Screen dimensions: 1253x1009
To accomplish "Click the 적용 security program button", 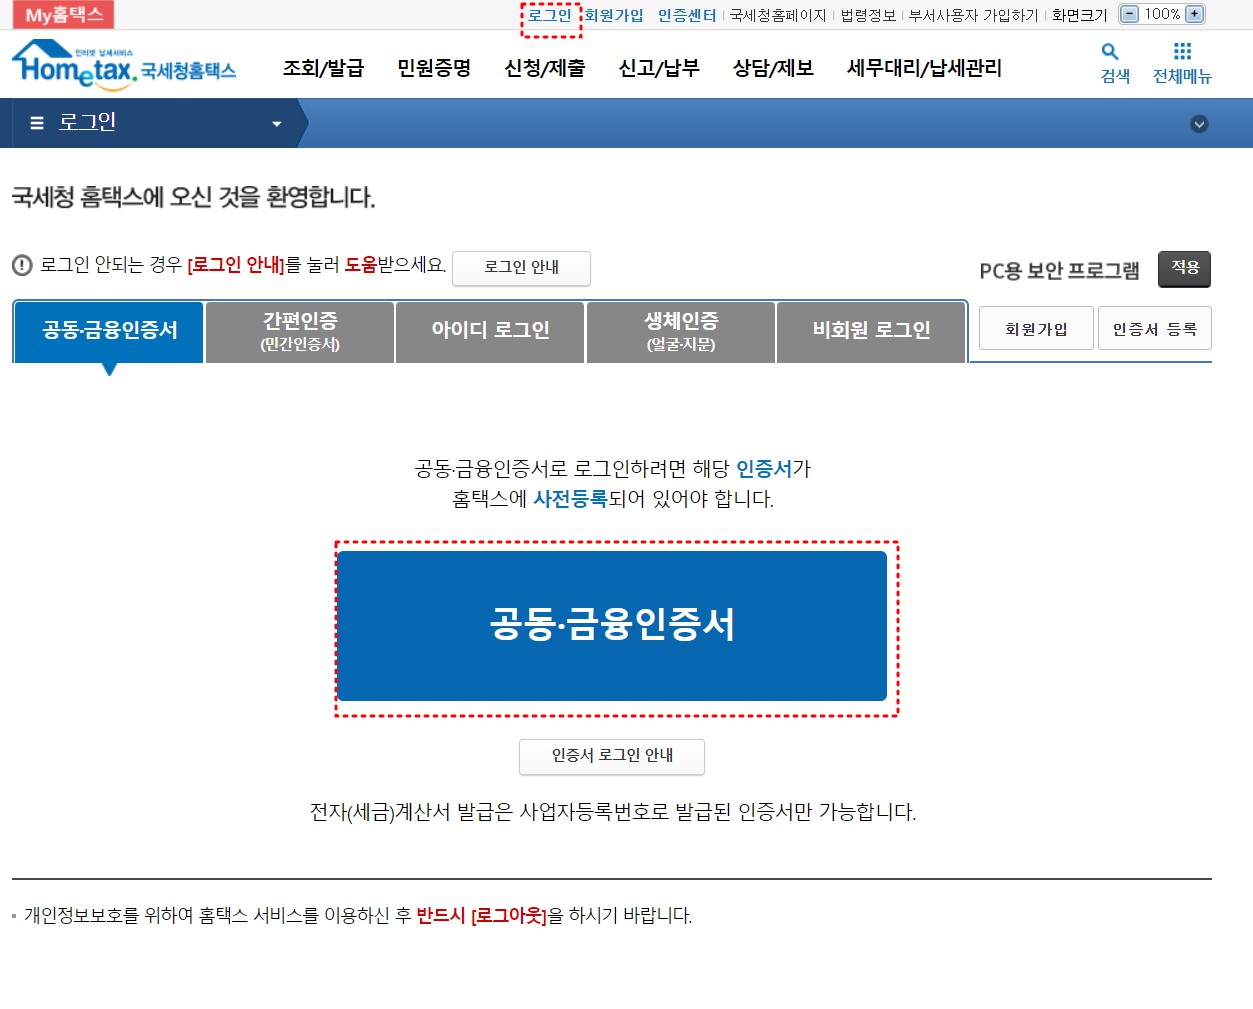I will (x=1184, y=269).
